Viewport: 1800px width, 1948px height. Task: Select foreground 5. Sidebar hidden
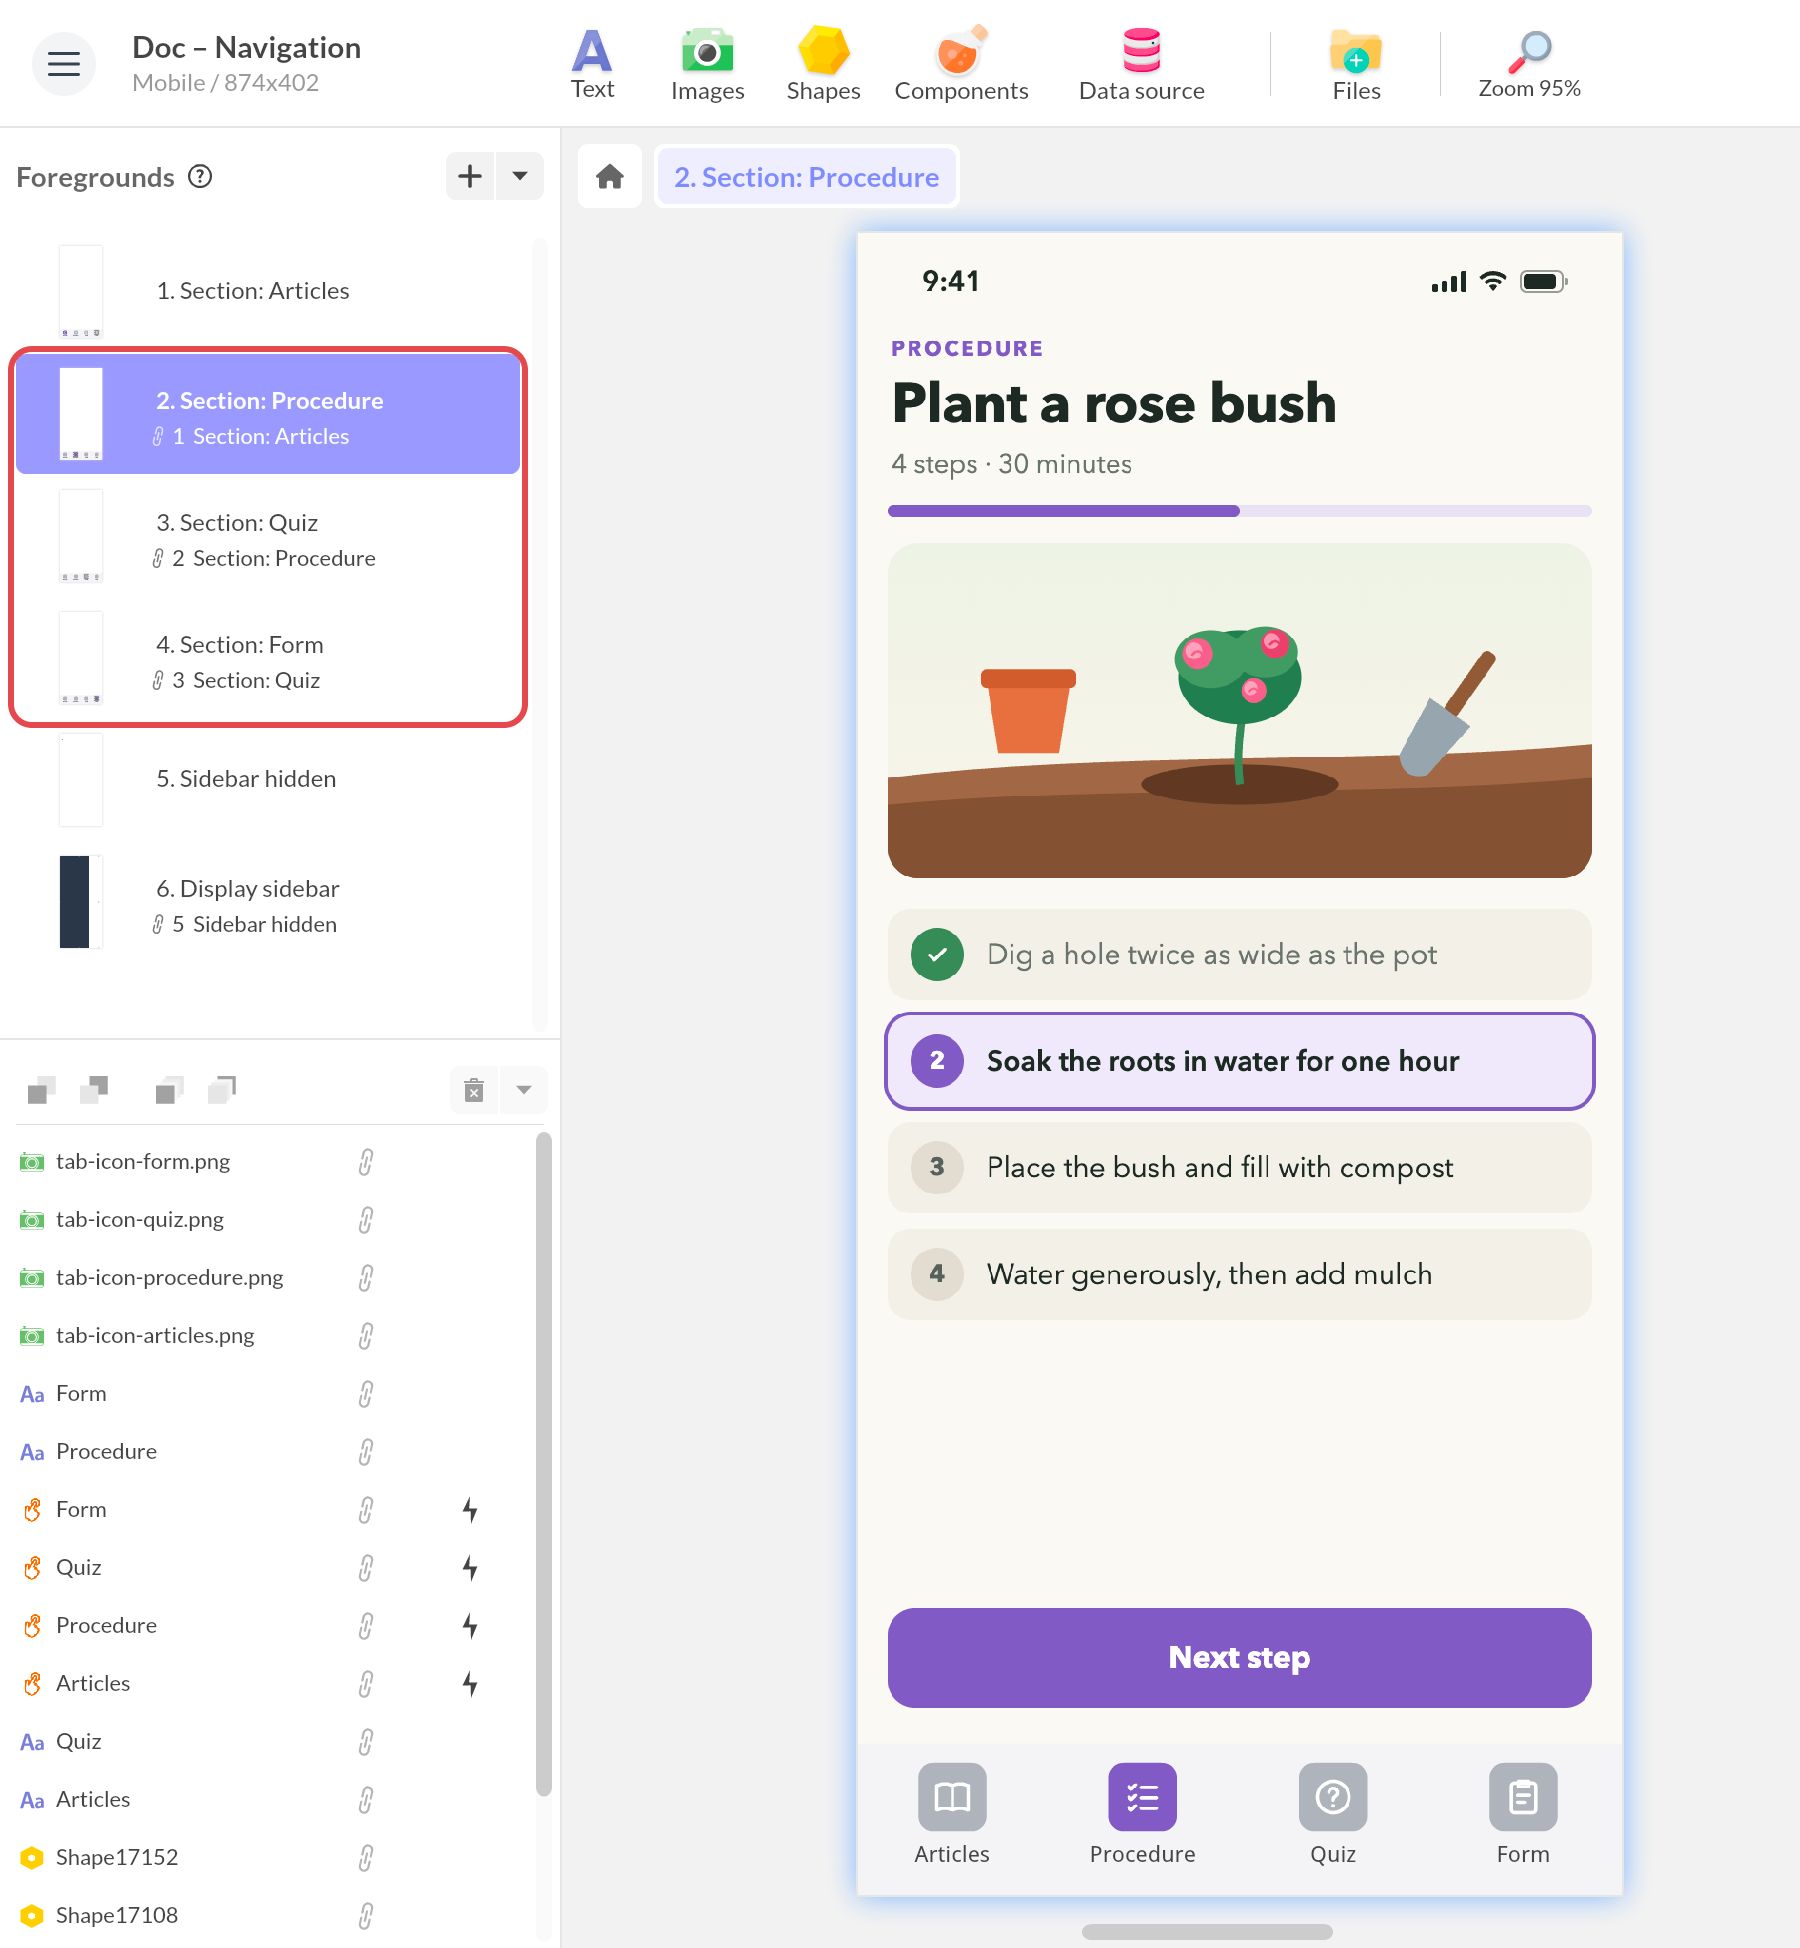tap(268, 779)
